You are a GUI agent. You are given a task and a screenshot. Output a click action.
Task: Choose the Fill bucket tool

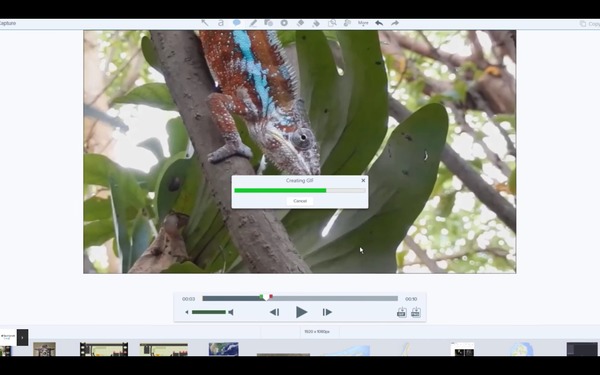pyautogui.click(x=316, y=23)
